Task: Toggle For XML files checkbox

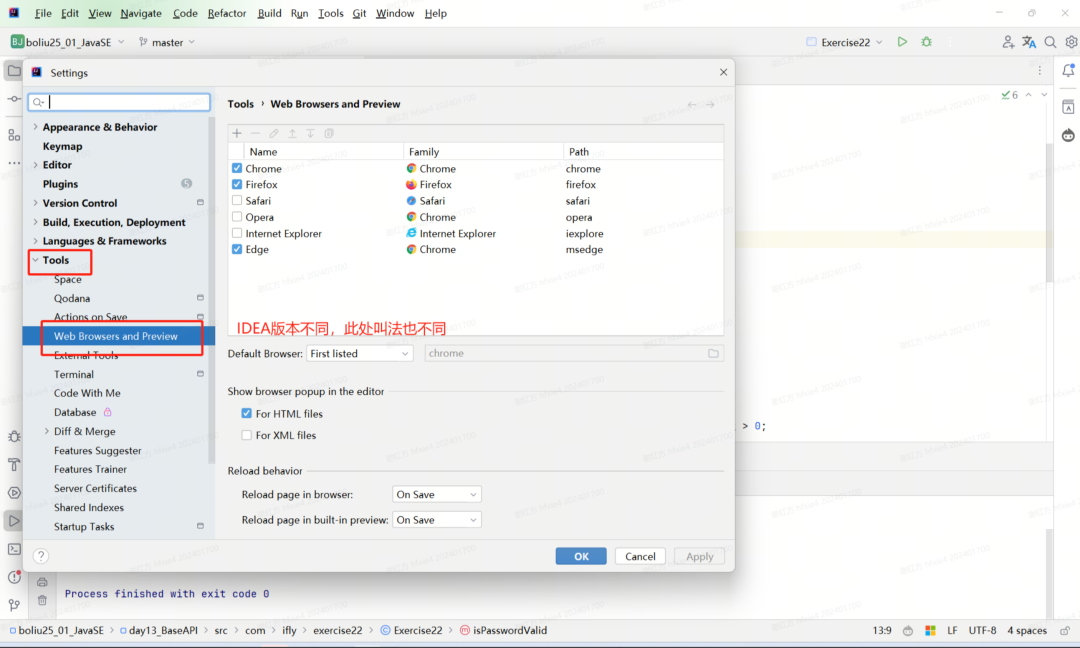Action: (246, 435)
